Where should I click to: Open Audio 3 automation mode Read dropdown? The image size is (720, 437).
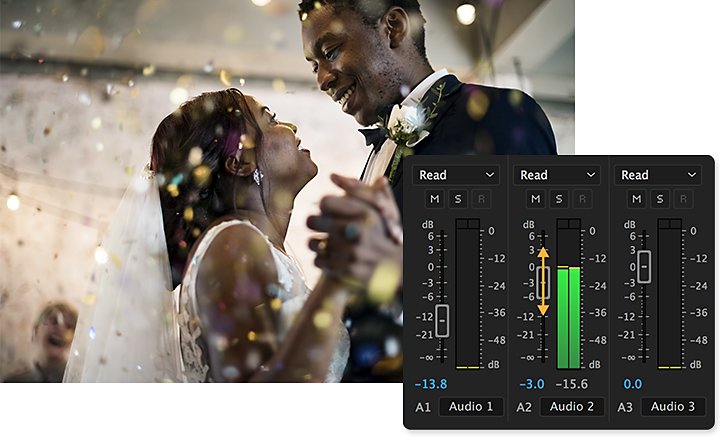tap(658, 175)
